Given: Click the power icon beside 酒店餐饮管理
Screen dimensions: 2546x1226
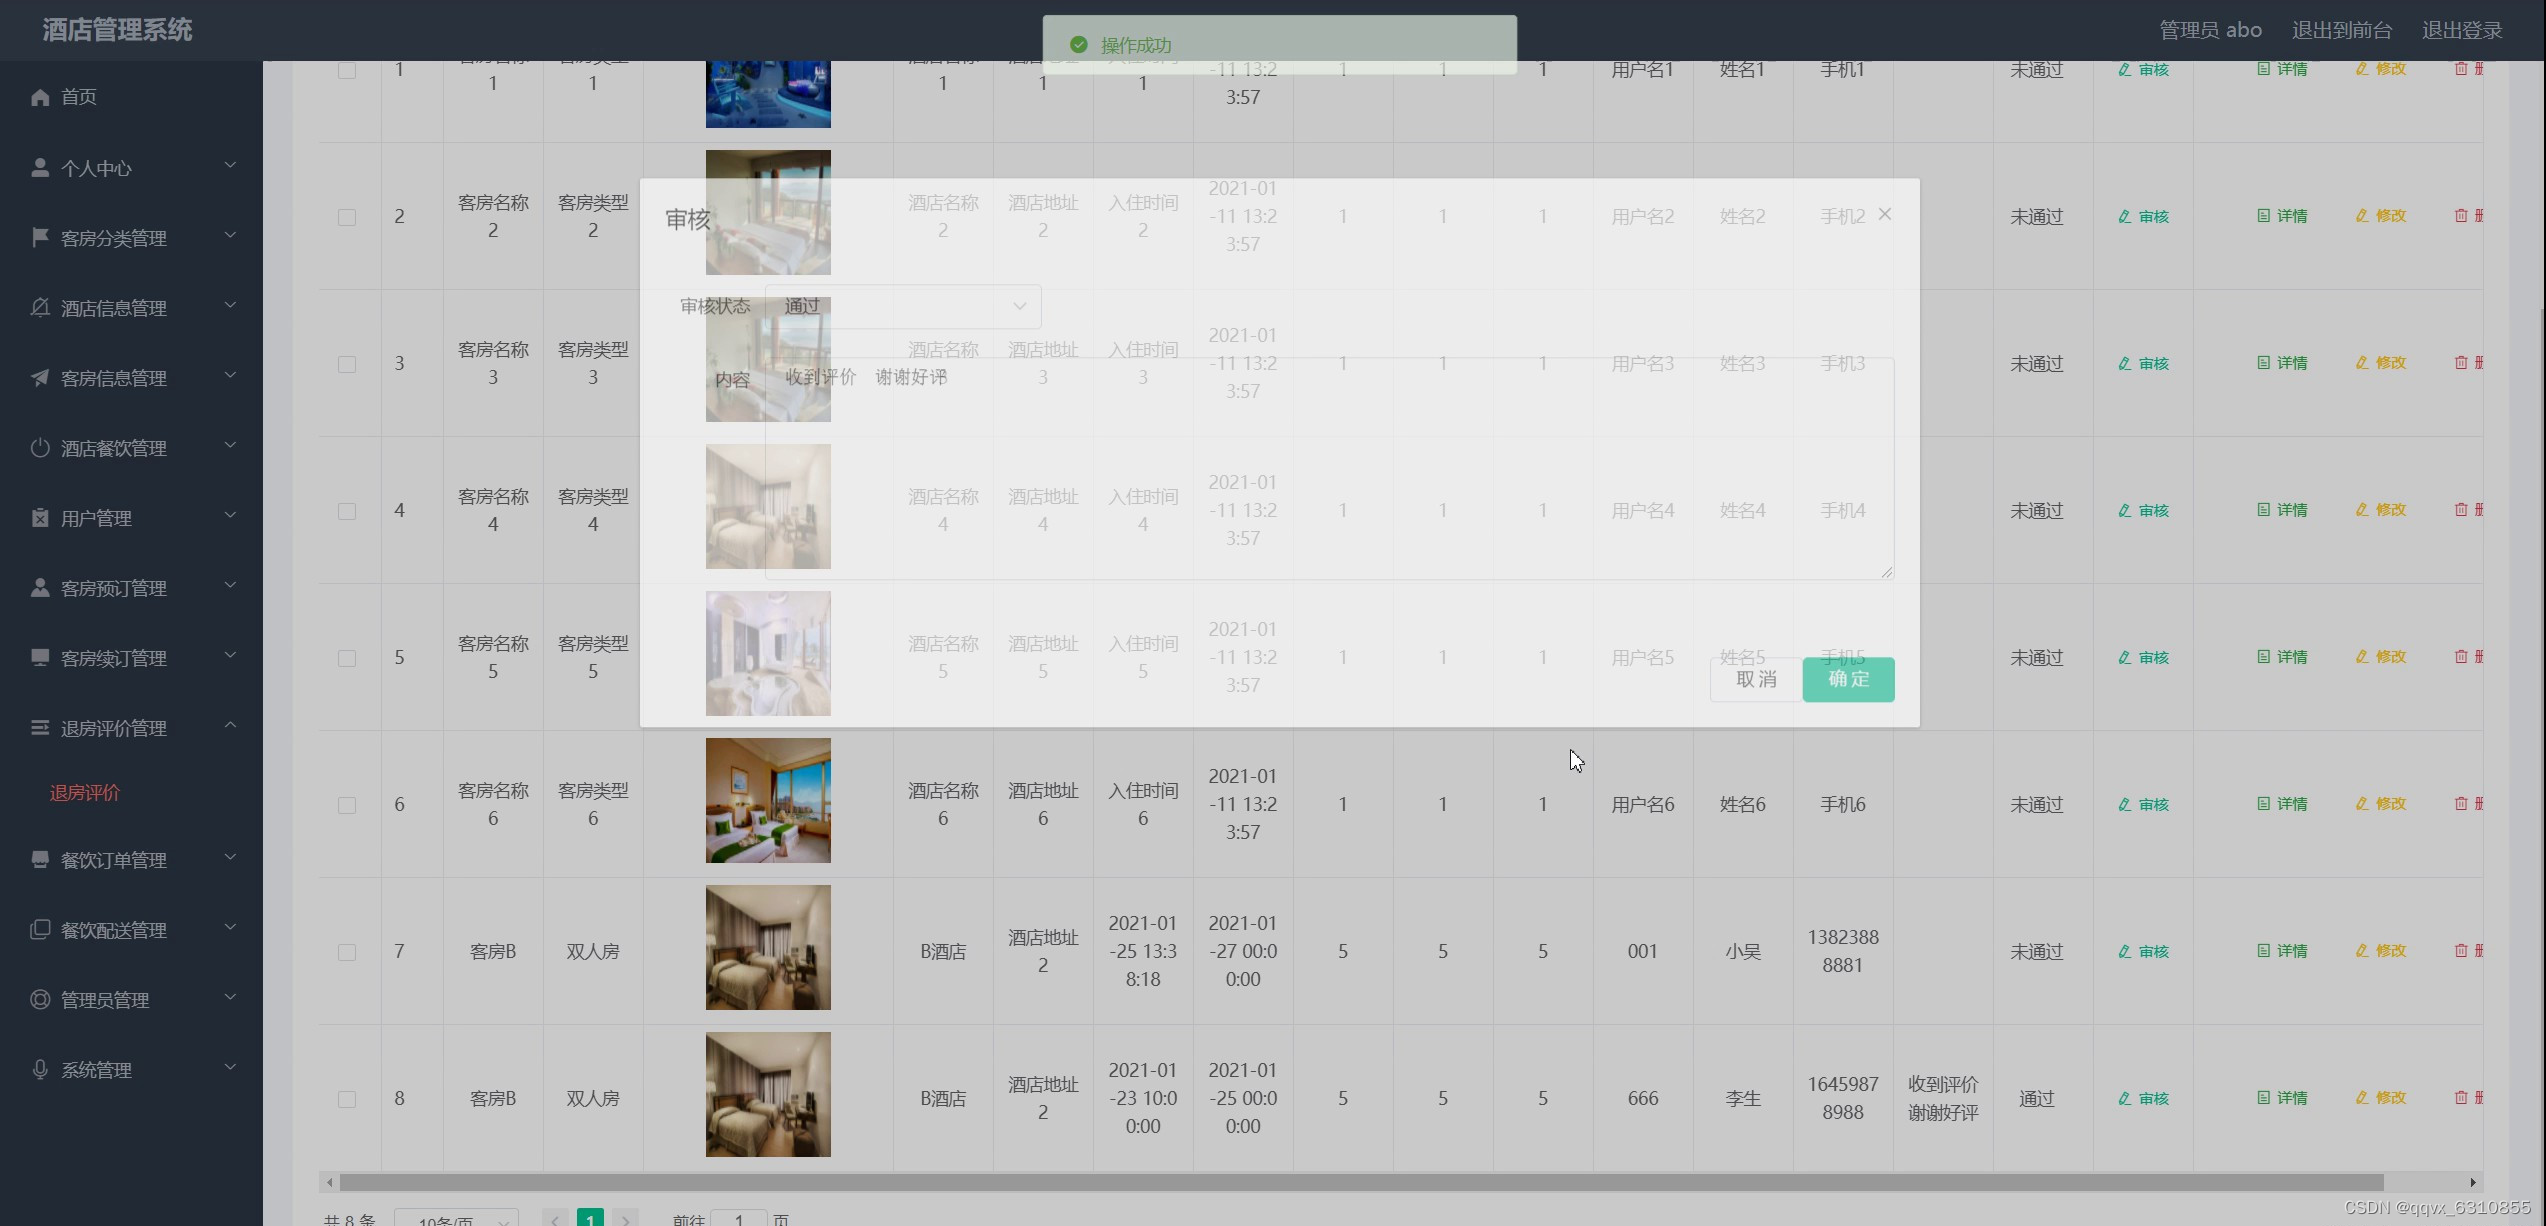Looking at the screenshot, I should coord(40,447).
